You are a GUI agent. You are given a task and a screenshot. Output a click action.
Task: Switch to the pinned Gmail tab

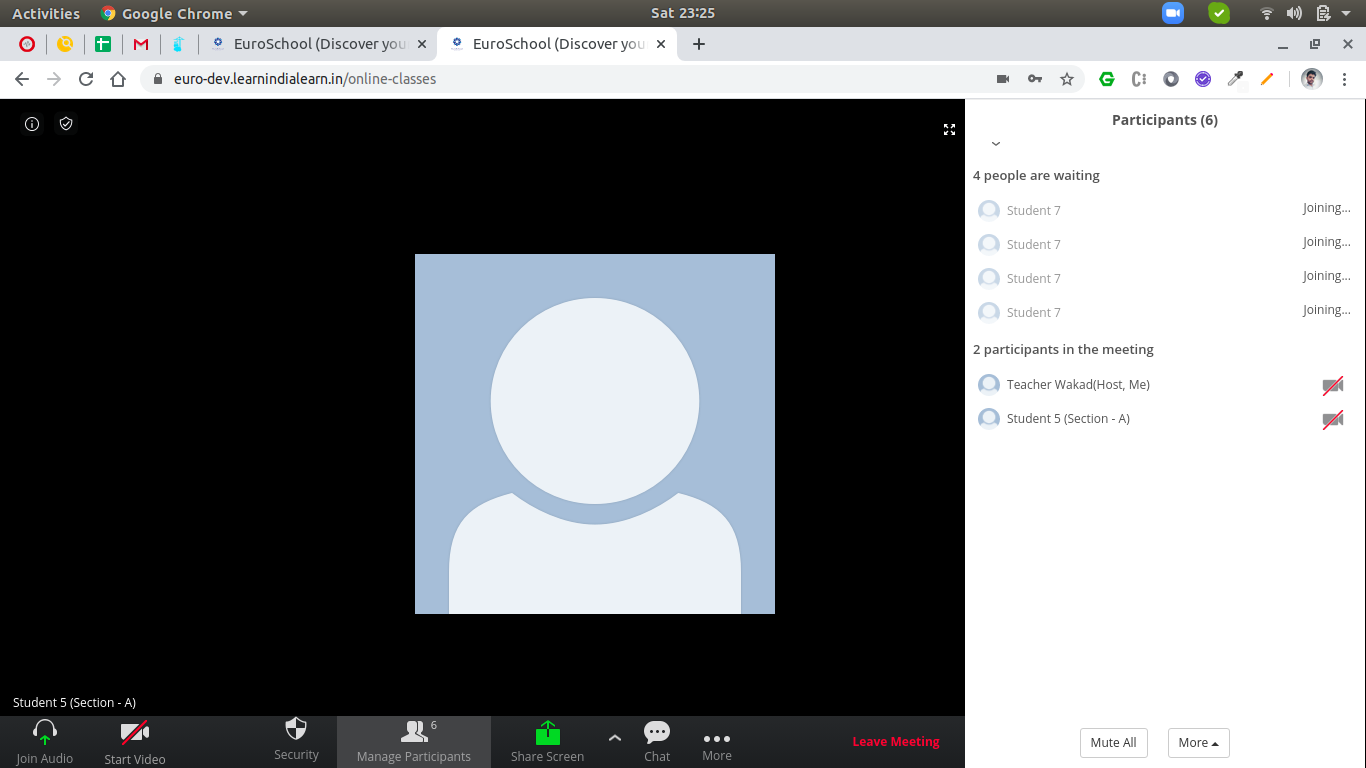pyautogui.click(x=141, y=44)
